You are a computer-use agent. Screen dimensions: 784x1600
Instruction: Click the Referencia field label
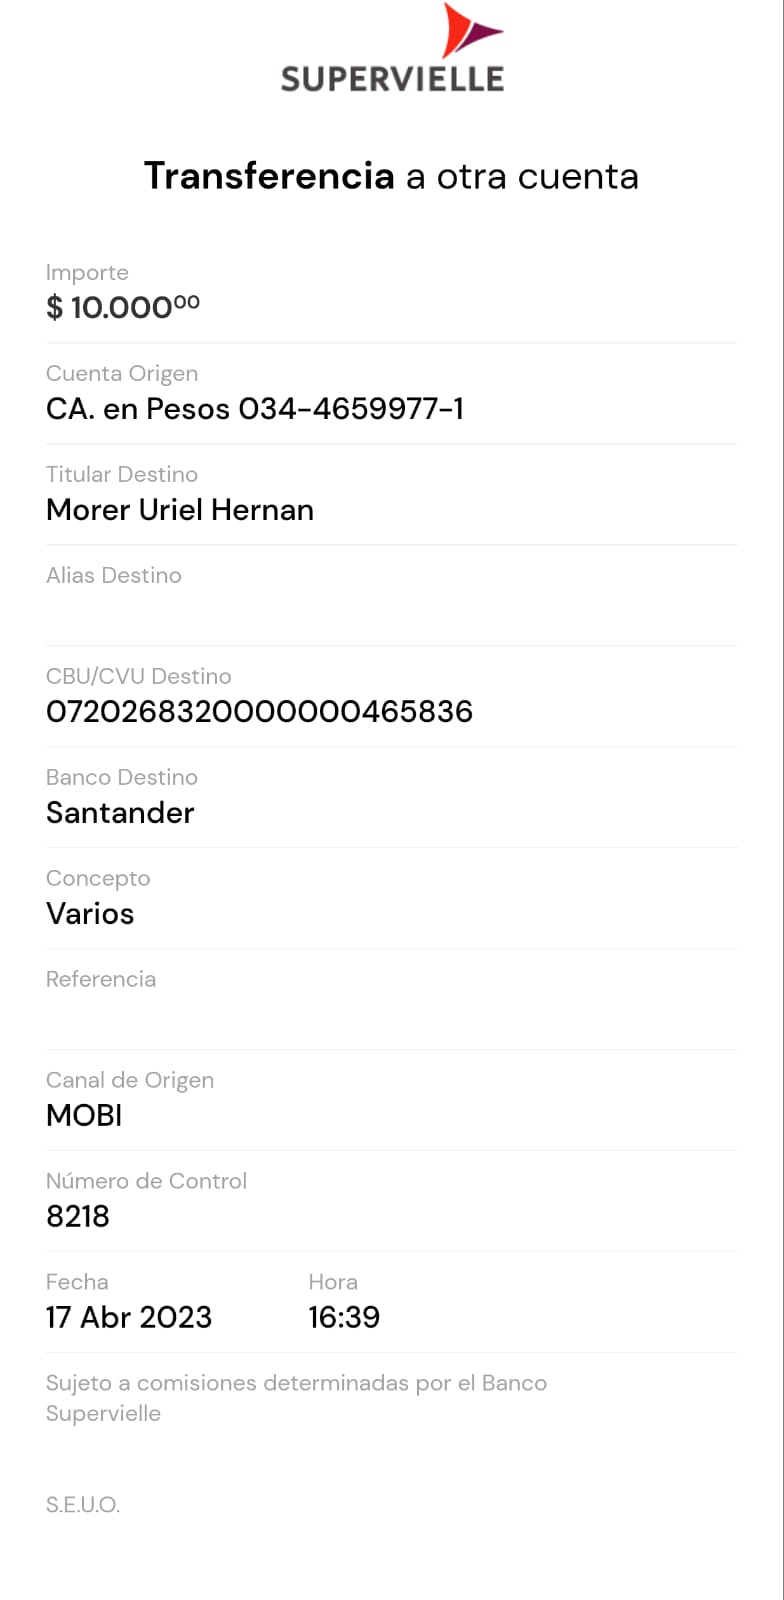[101, 980]
